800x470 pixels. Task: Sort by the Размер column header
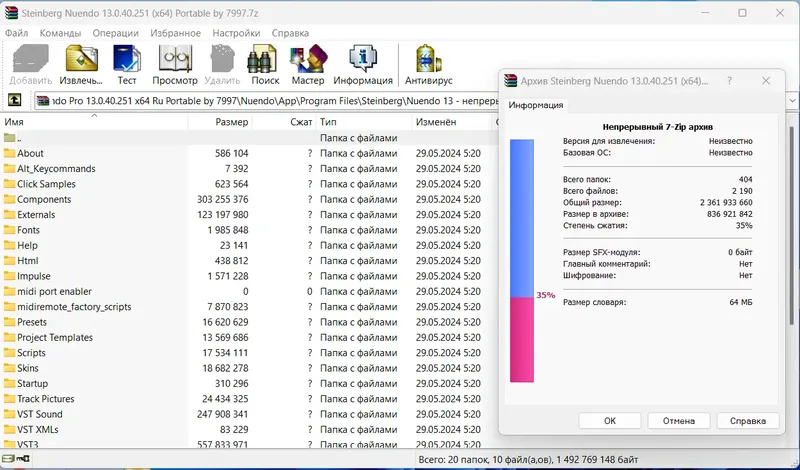click(220, 122)
